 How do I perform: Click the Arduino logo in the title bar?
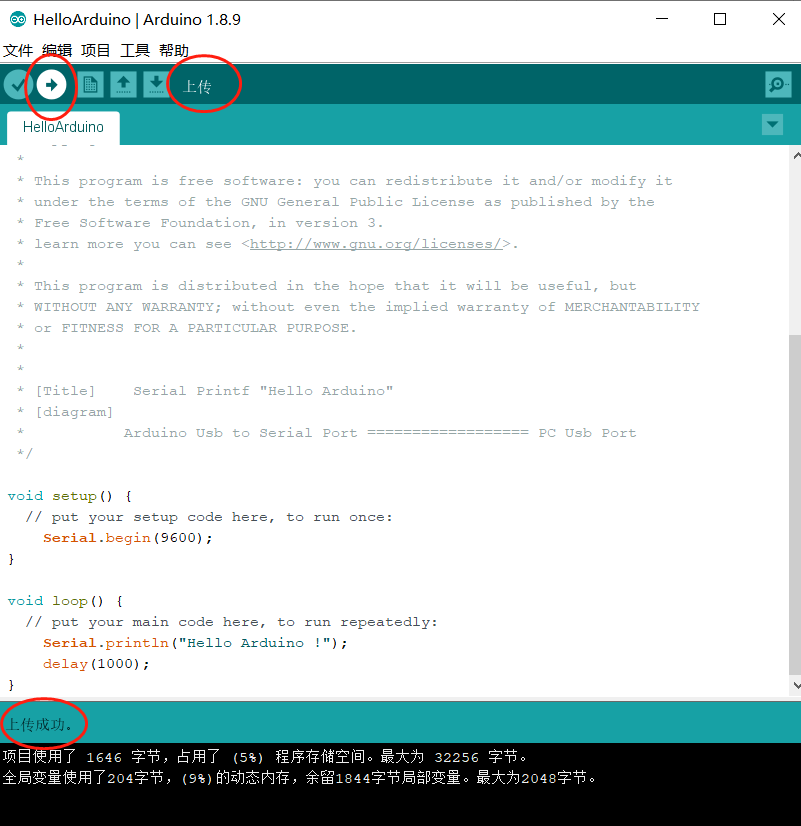point(17,19)
